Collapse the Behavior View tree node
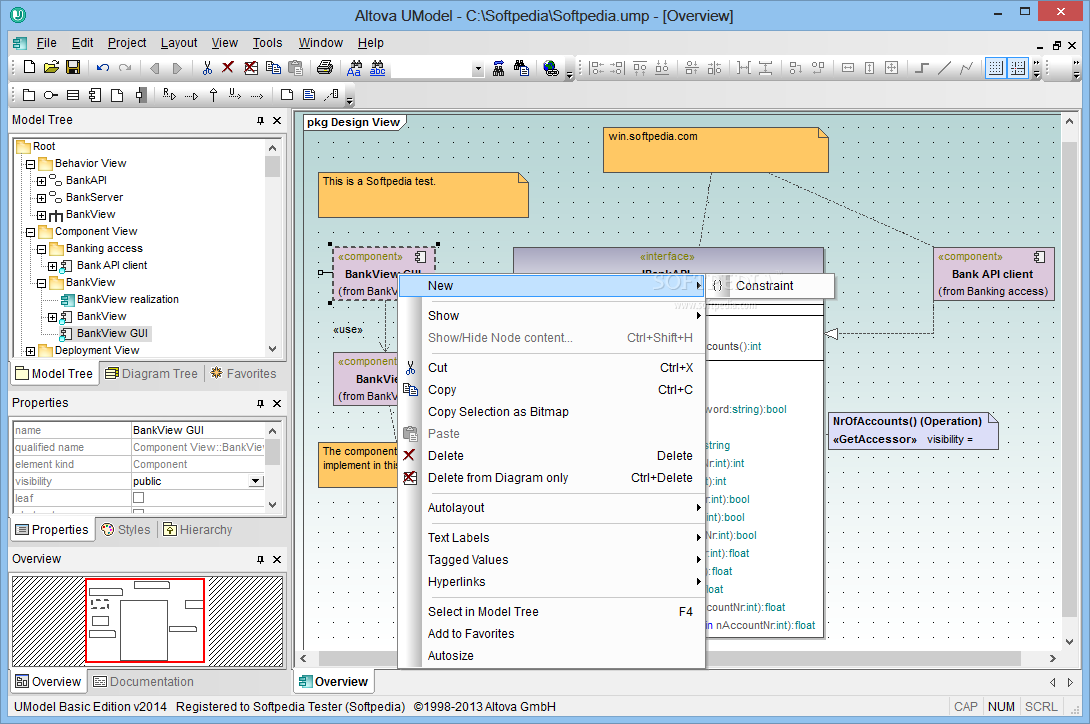The image size is (1090, 724). [x=31, y=164]
